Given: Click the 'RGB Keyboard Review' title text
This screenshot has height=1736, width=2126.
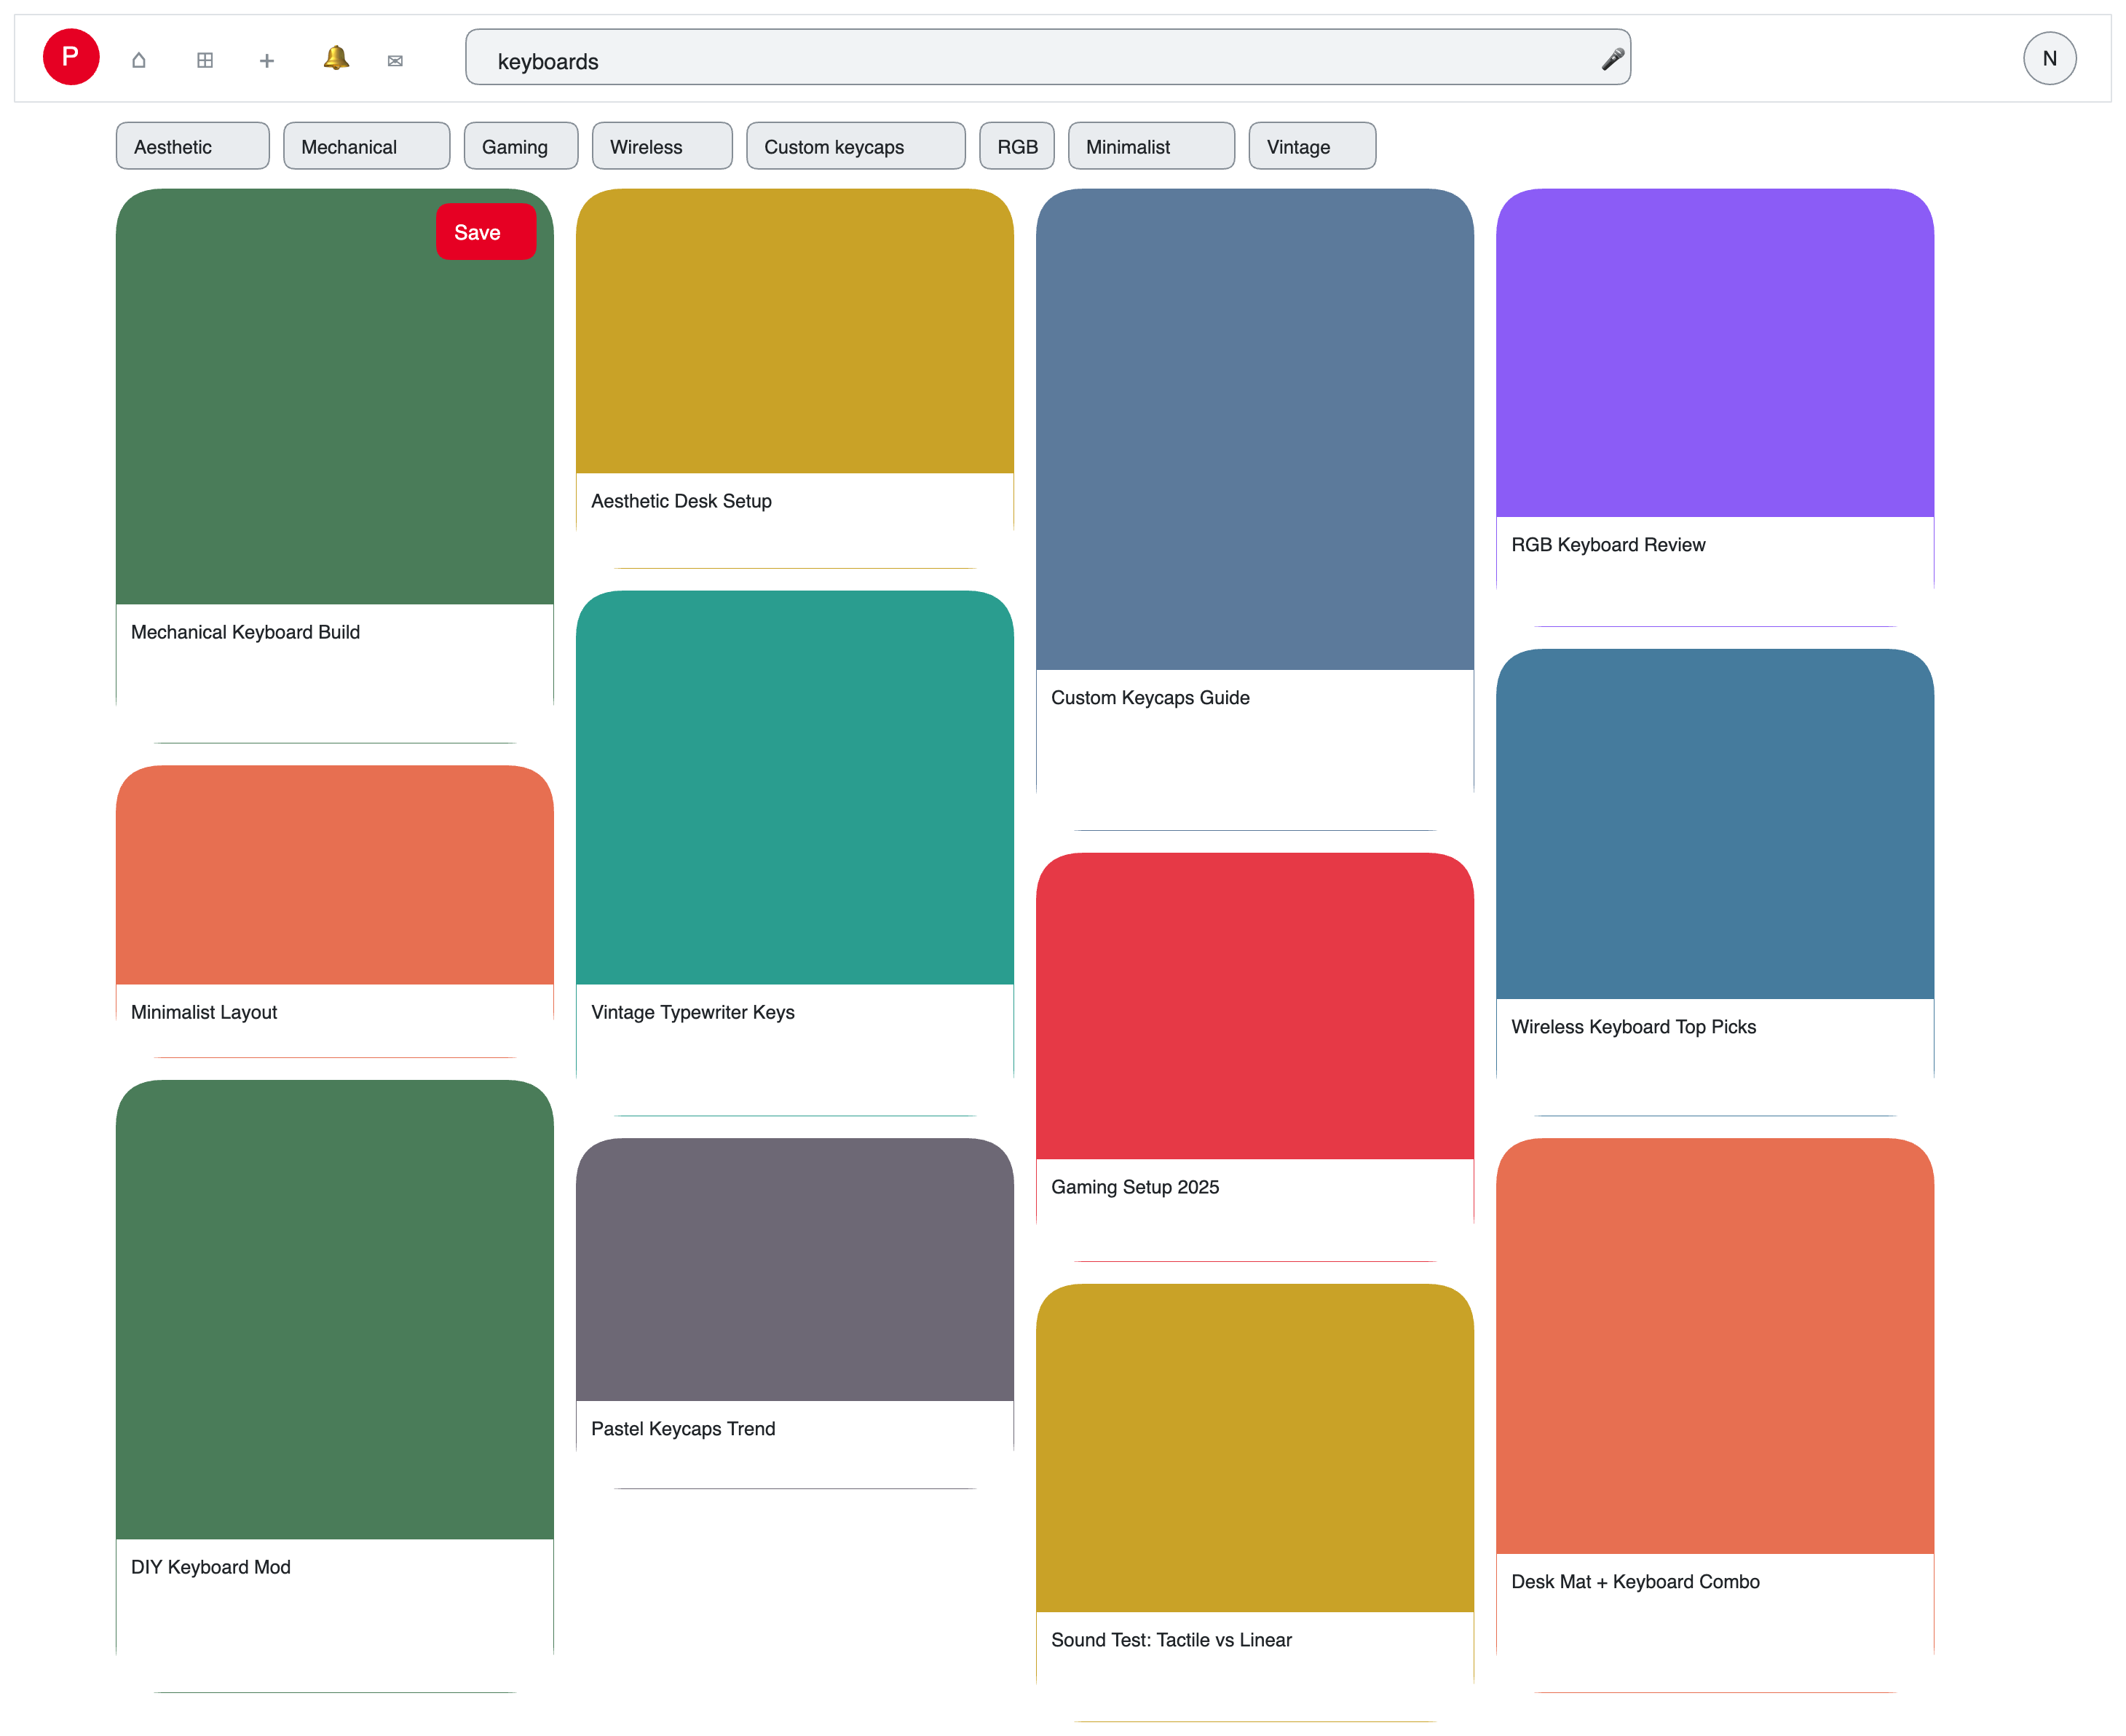Looking at the screenshot, I should pyautogui.click(x=1608, y=545).
